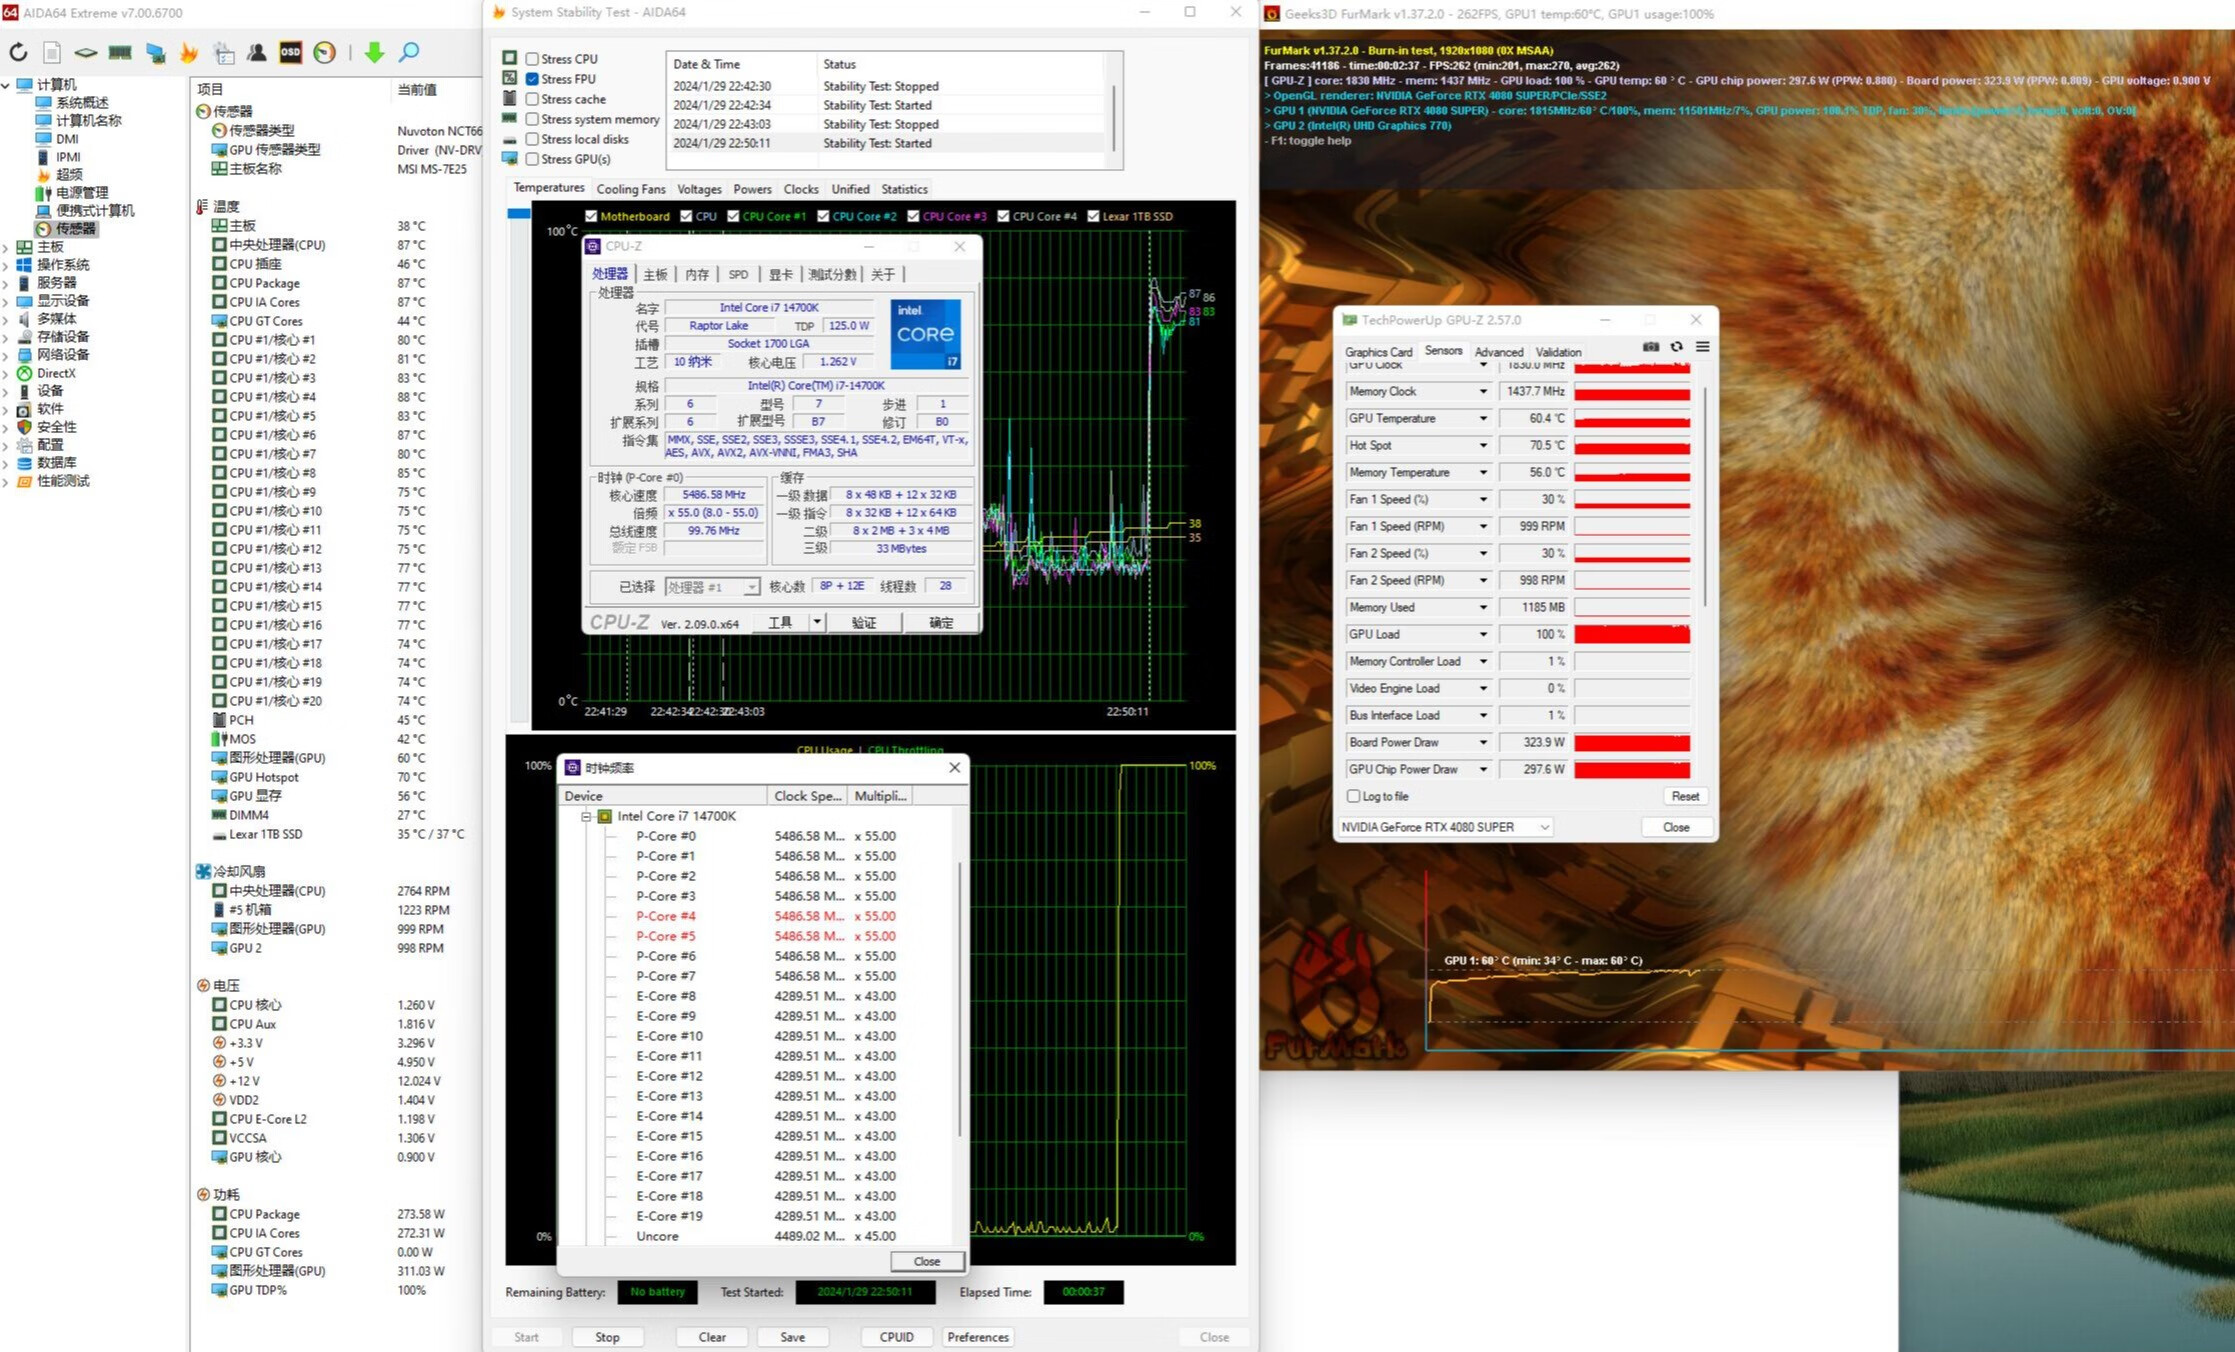Check Log to file in GPU-Z
This screenshot has width=2235, height=1352.
(x=1354, y=796)
